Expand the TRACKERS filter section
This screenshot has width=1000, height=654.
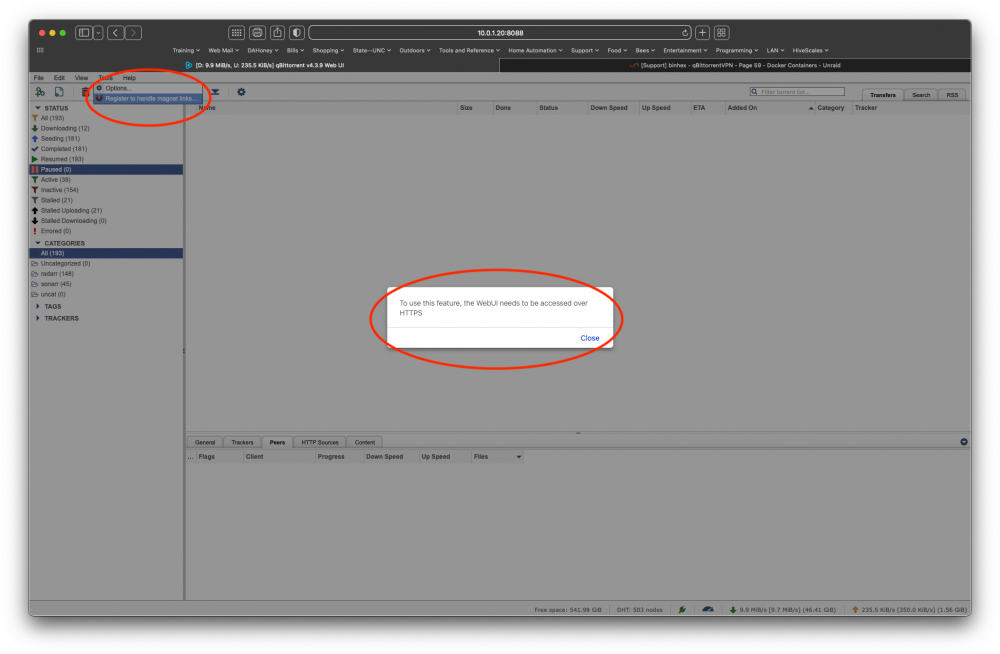tap(38, 318)
